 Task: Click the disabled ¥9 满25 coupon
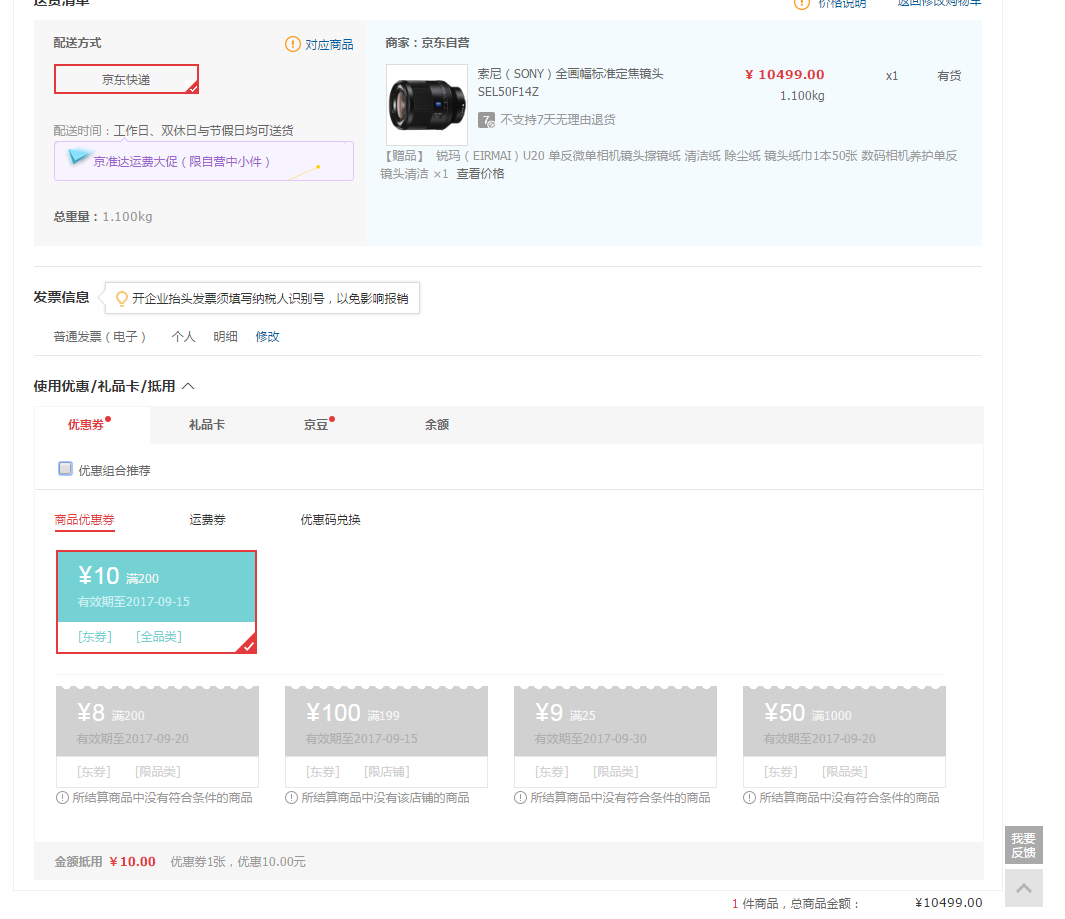[x=615, y=736]
